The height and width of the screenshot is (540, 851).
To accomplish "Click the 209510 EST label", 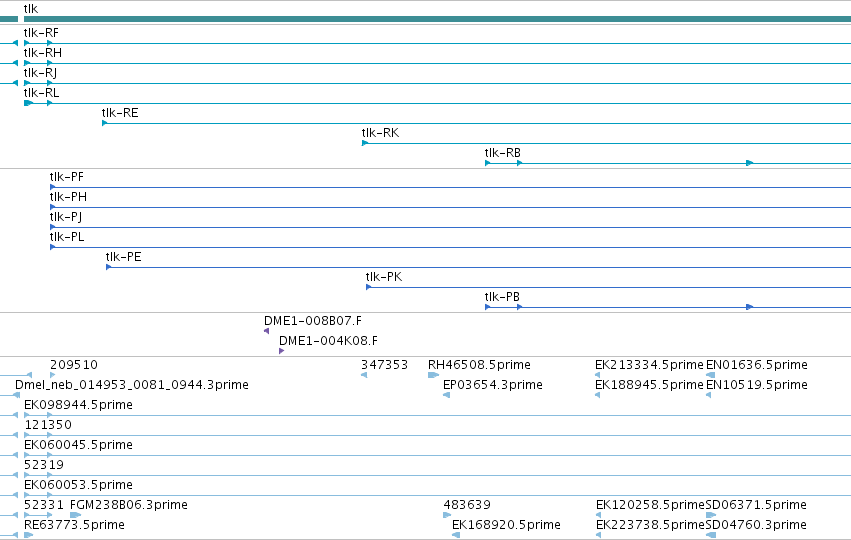I will [74, 365].
